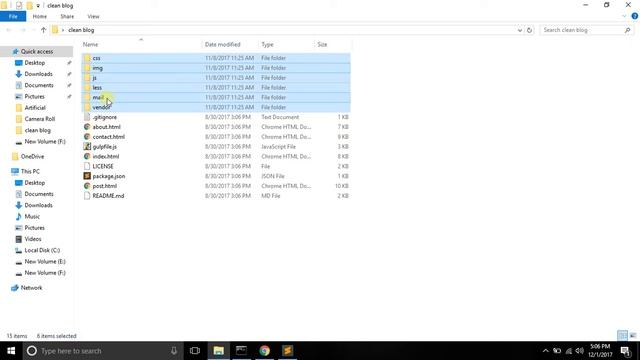
Task: Switch to large icons view layout
Action: [633, 336]
